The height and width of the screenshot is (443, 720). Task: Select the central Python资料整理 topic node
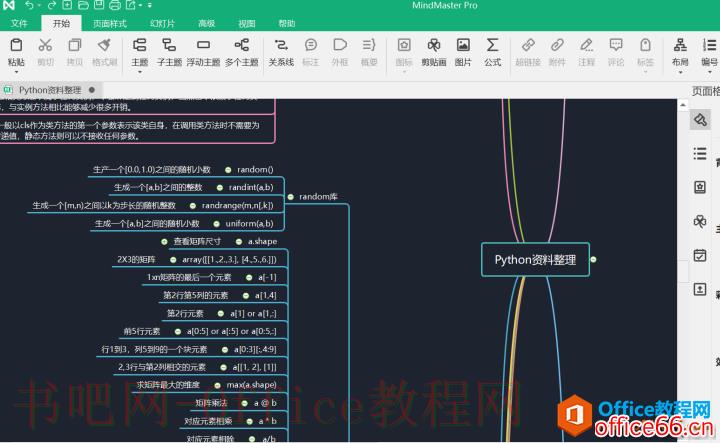[535, 260]
